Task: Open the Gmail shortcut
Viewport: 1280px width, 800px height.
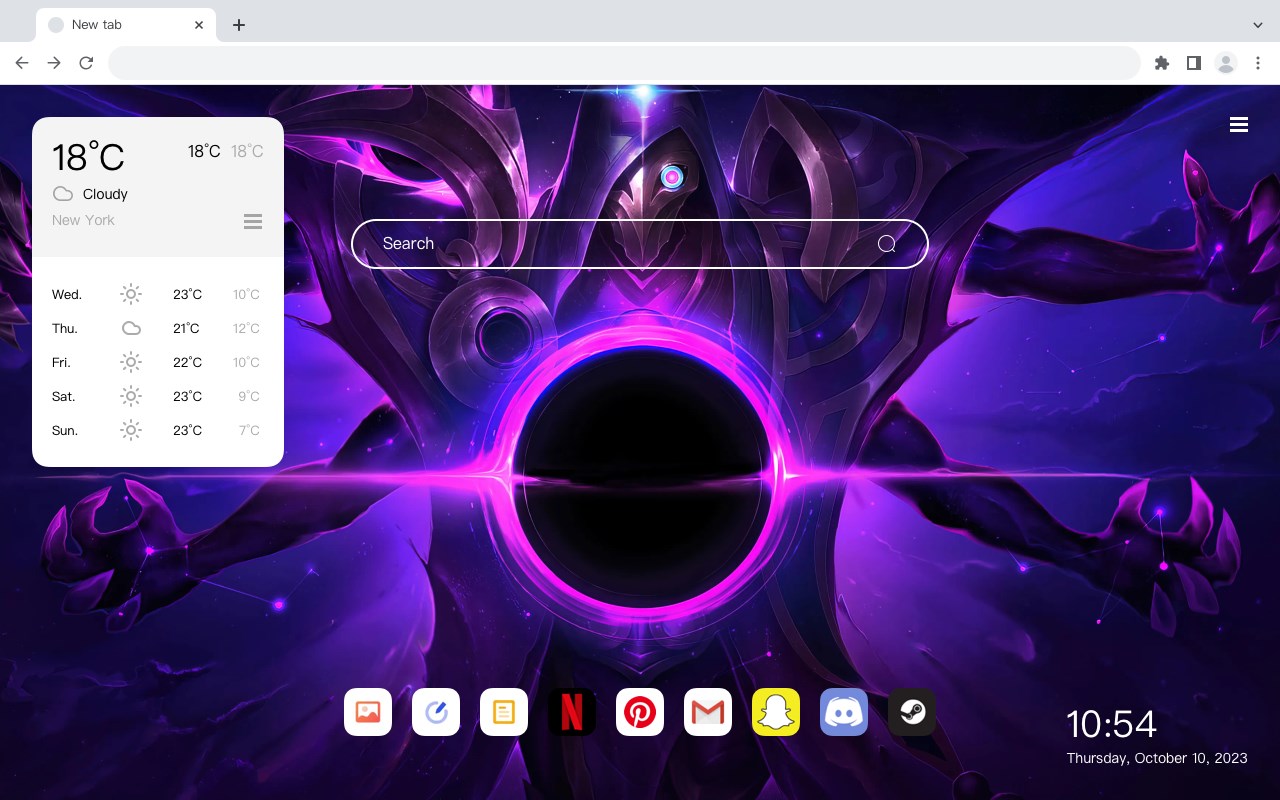Action: tap(708, 712)
